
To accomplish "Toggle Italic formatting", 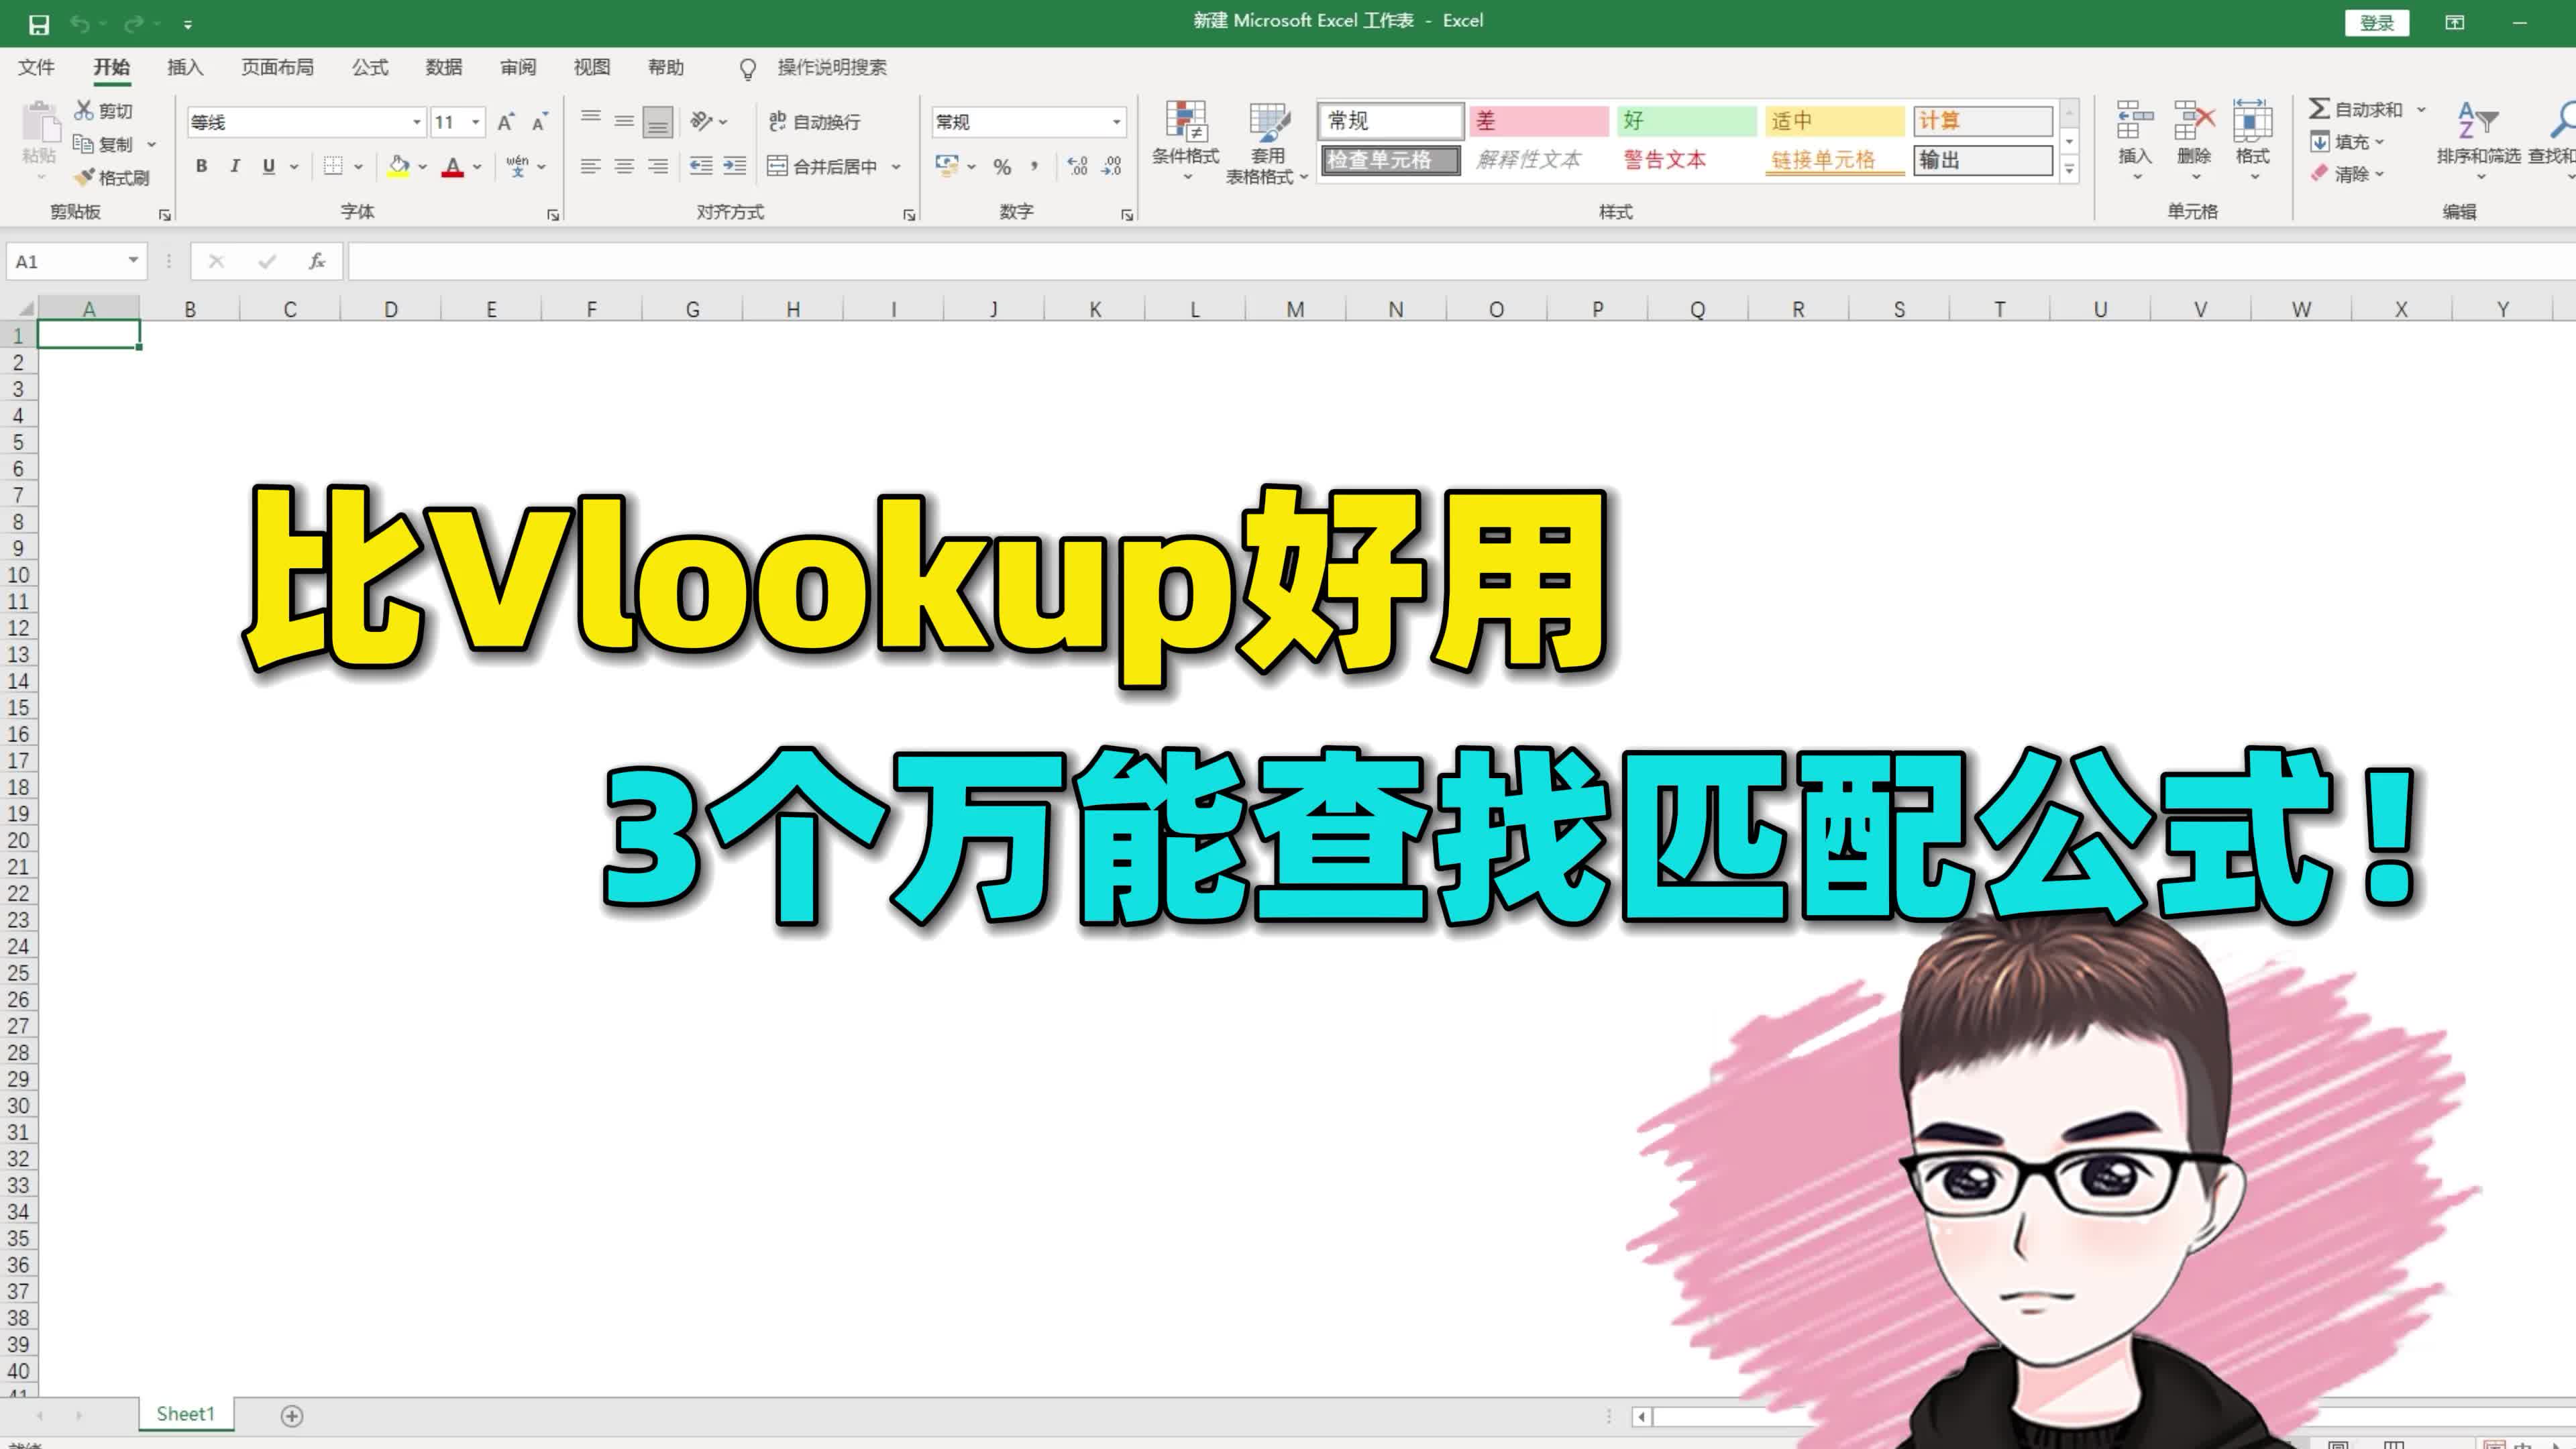I will click(235, 166).
